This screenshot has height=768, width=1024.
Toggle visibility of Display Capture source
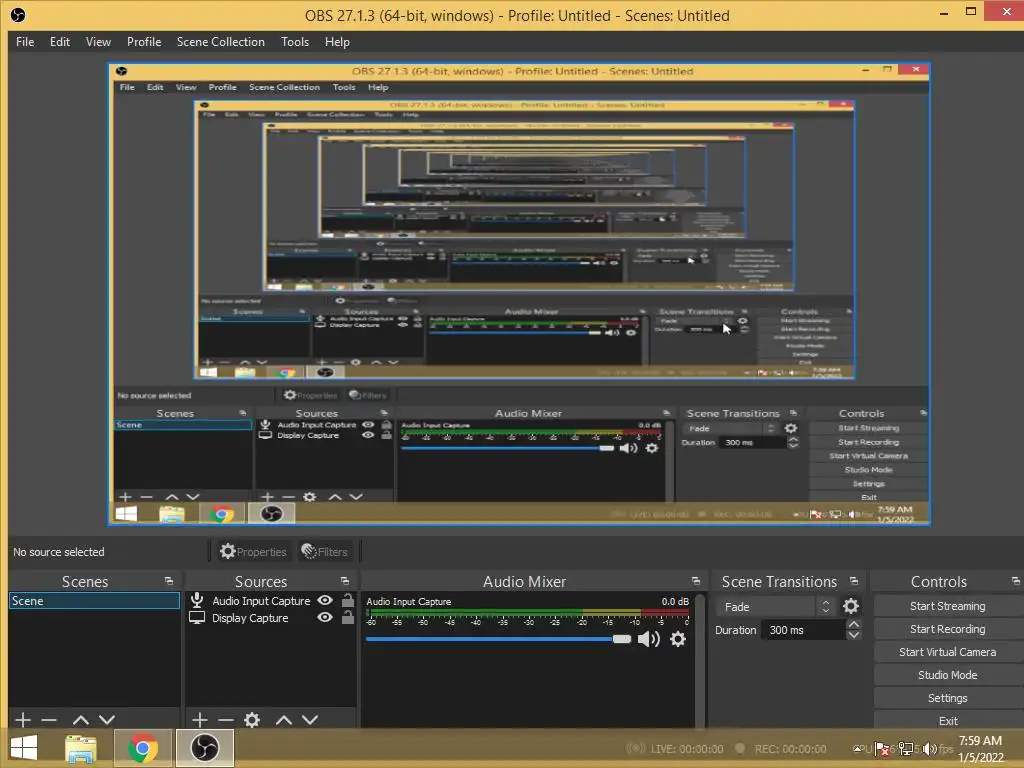pyautogui.click(x=325, y=618)
